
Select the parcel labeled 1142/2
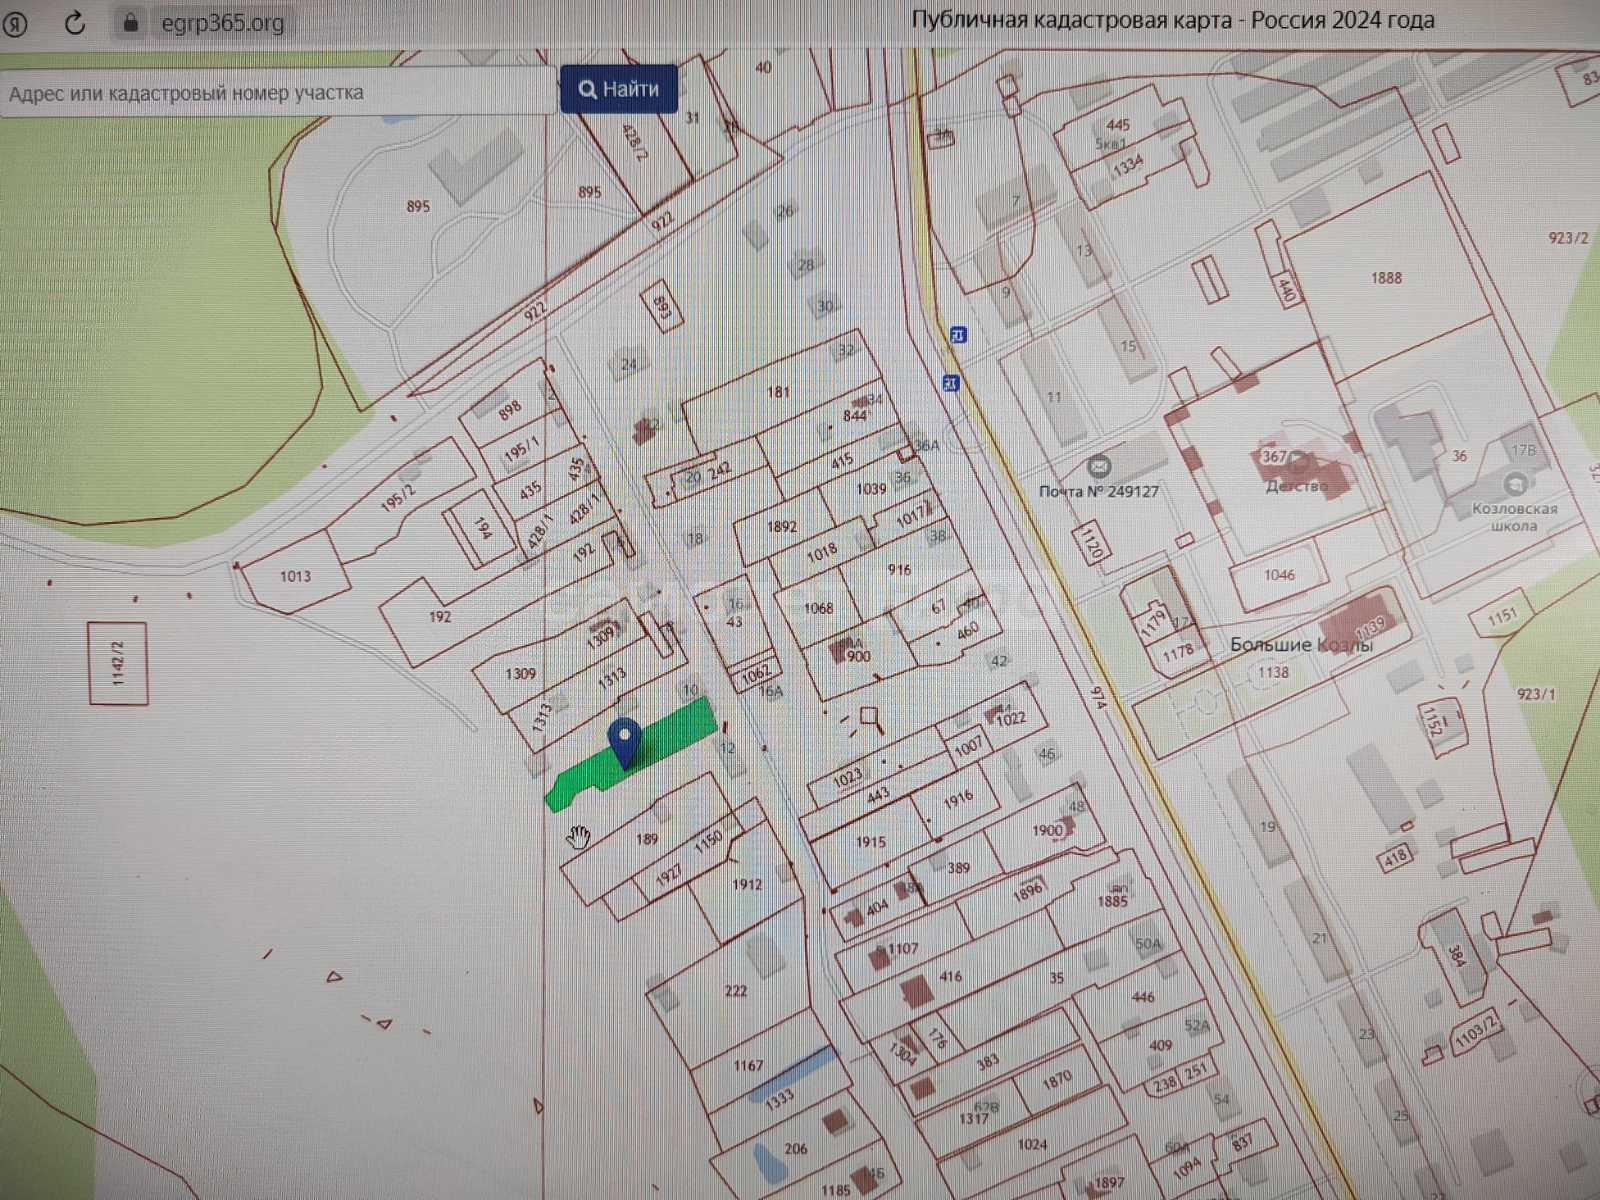(x=118, y=663)
